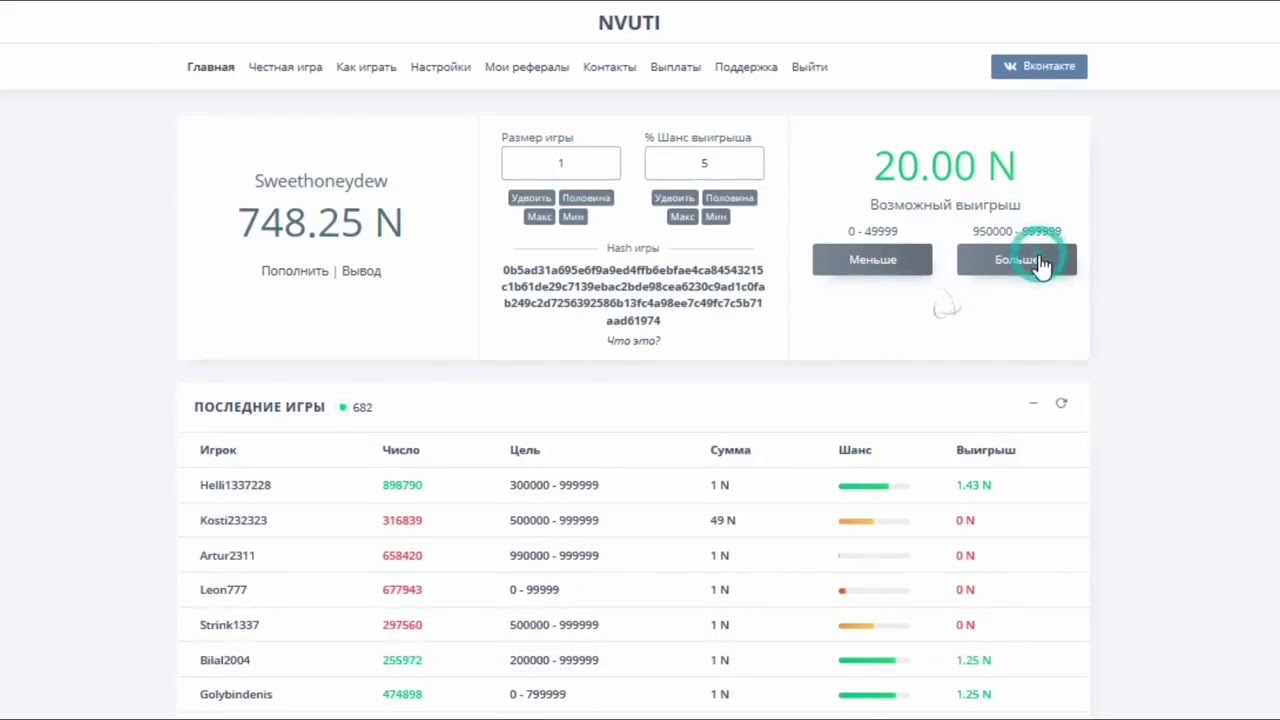Click Макс under Шанс выигрыша
The image size is (1280, 720).
tap(682, 217)
